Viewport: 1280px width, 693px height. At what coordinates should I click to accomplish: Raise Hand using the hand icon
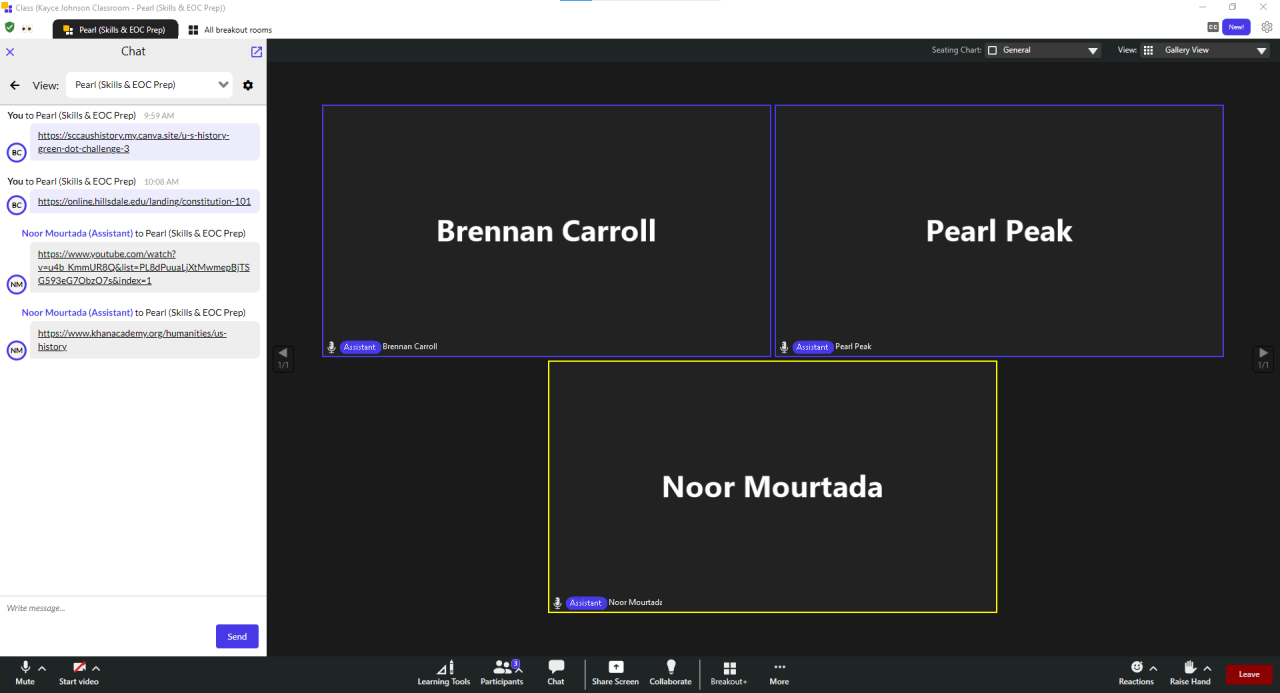pos(1190,672)
